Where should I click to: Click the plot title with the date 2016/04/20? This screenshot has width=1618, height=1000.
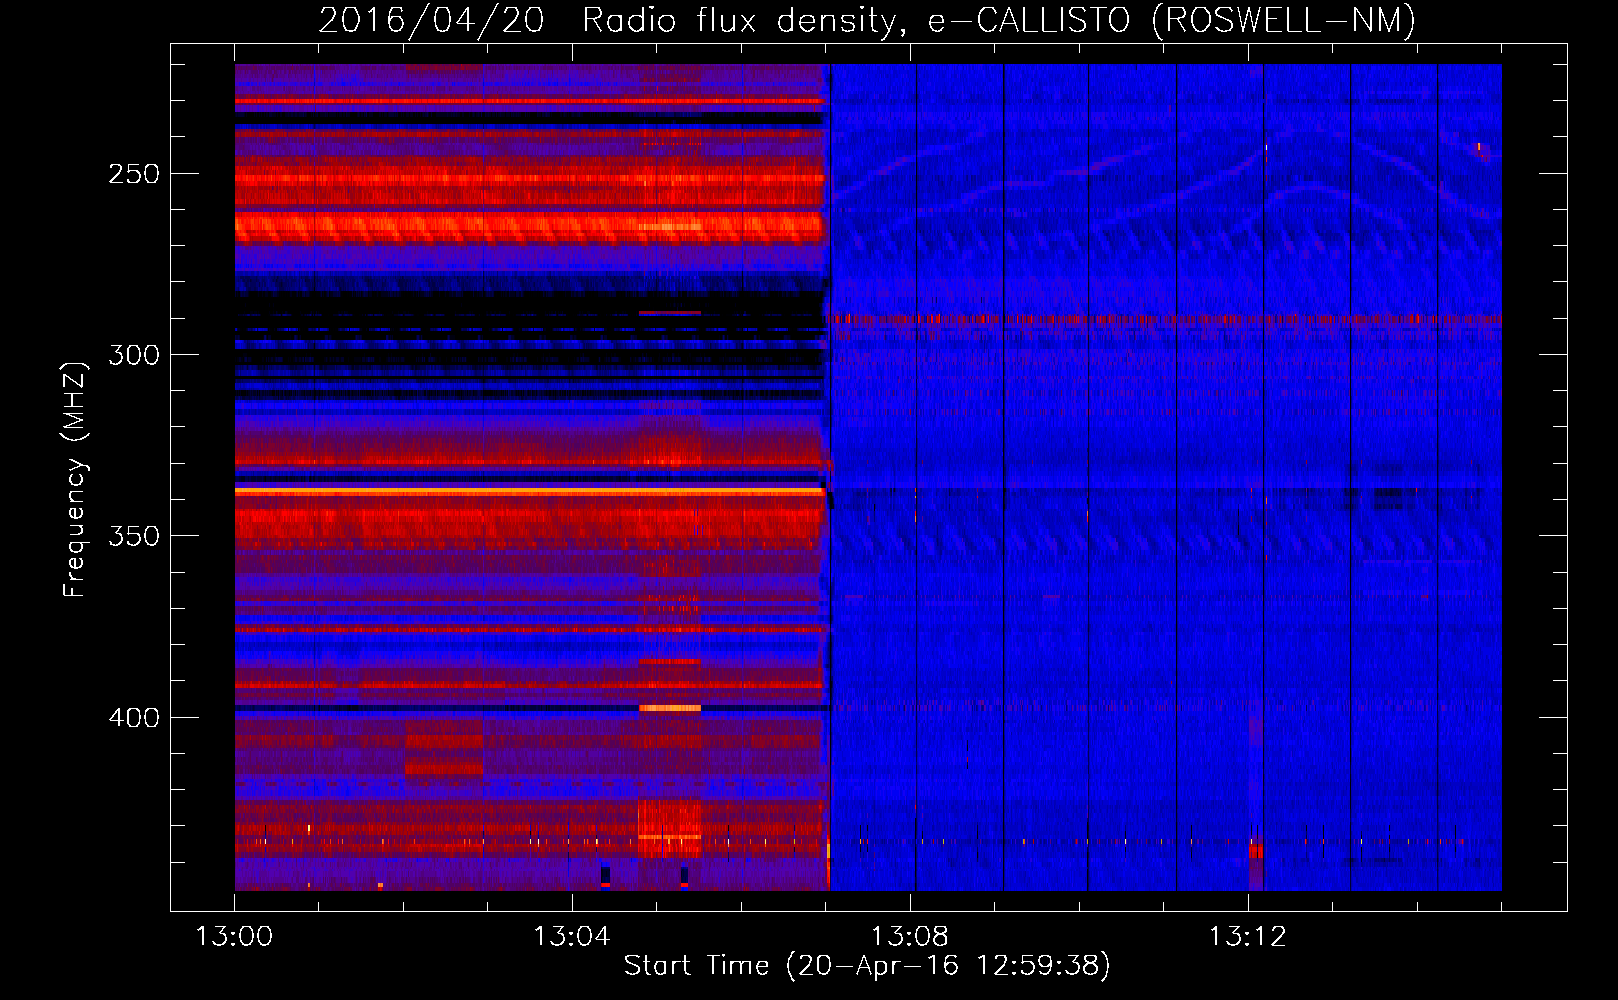coord(867,20)
